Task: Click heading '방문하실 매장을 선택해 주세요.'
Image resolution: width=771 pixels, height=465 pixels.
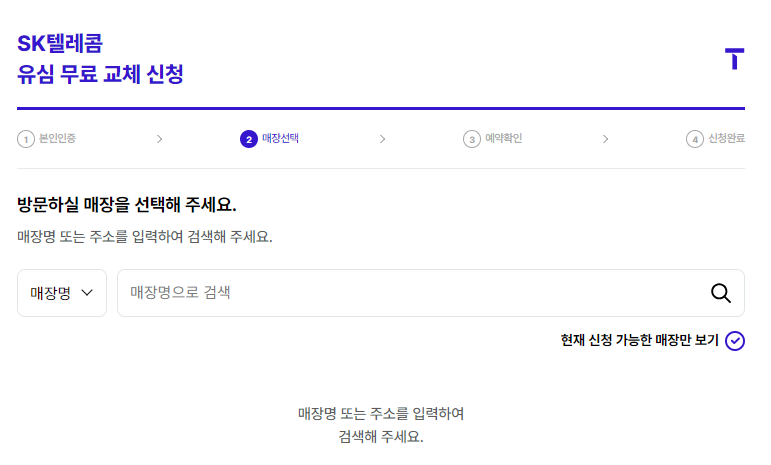Action: click(127, 204)
